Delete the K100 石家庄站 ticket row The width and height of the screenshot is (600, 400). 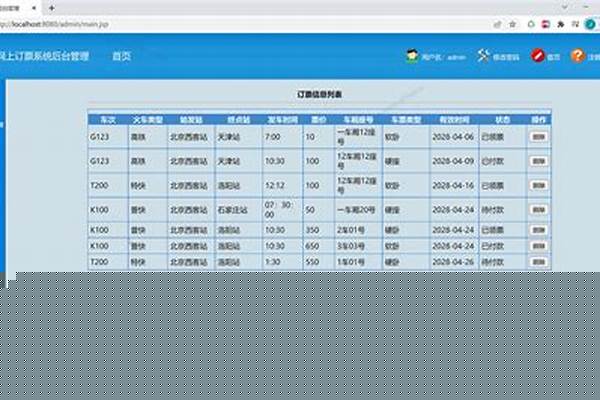click(x=539, y=210)
